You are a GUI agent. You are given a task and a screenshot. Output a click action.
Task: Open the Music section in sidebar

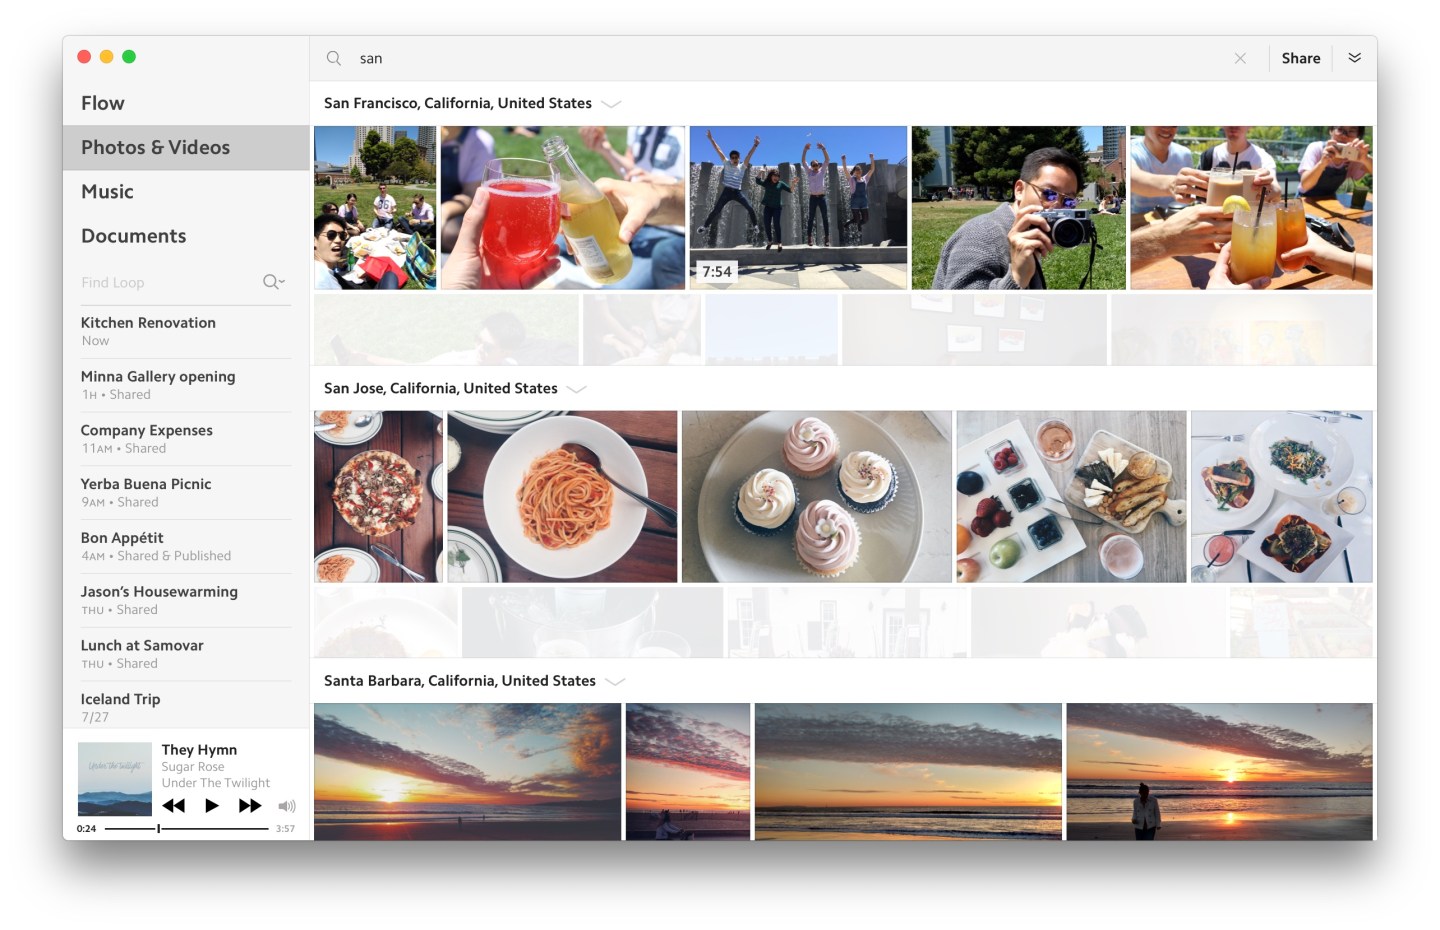click(x=107, y=191)
